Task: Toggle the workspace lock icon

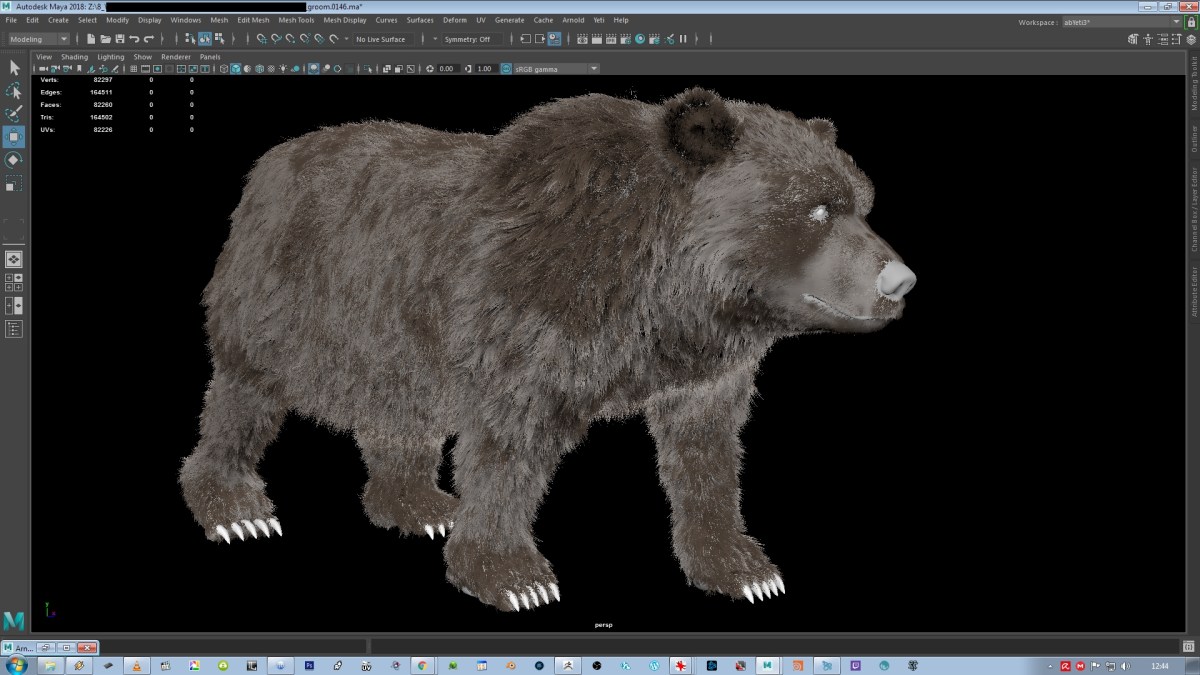Action: (1190, 21)
